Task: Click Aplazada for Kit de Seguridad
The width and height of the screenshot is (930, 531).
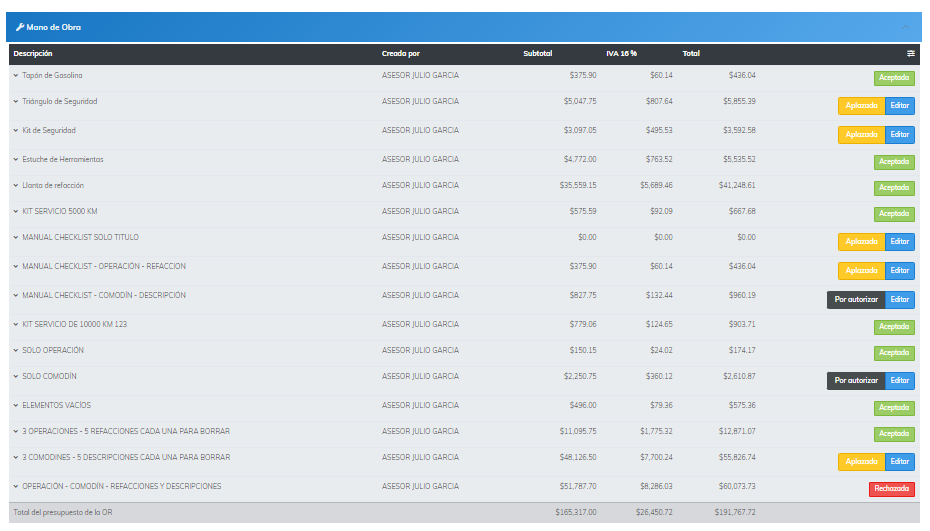Action: tap(861, 135)
